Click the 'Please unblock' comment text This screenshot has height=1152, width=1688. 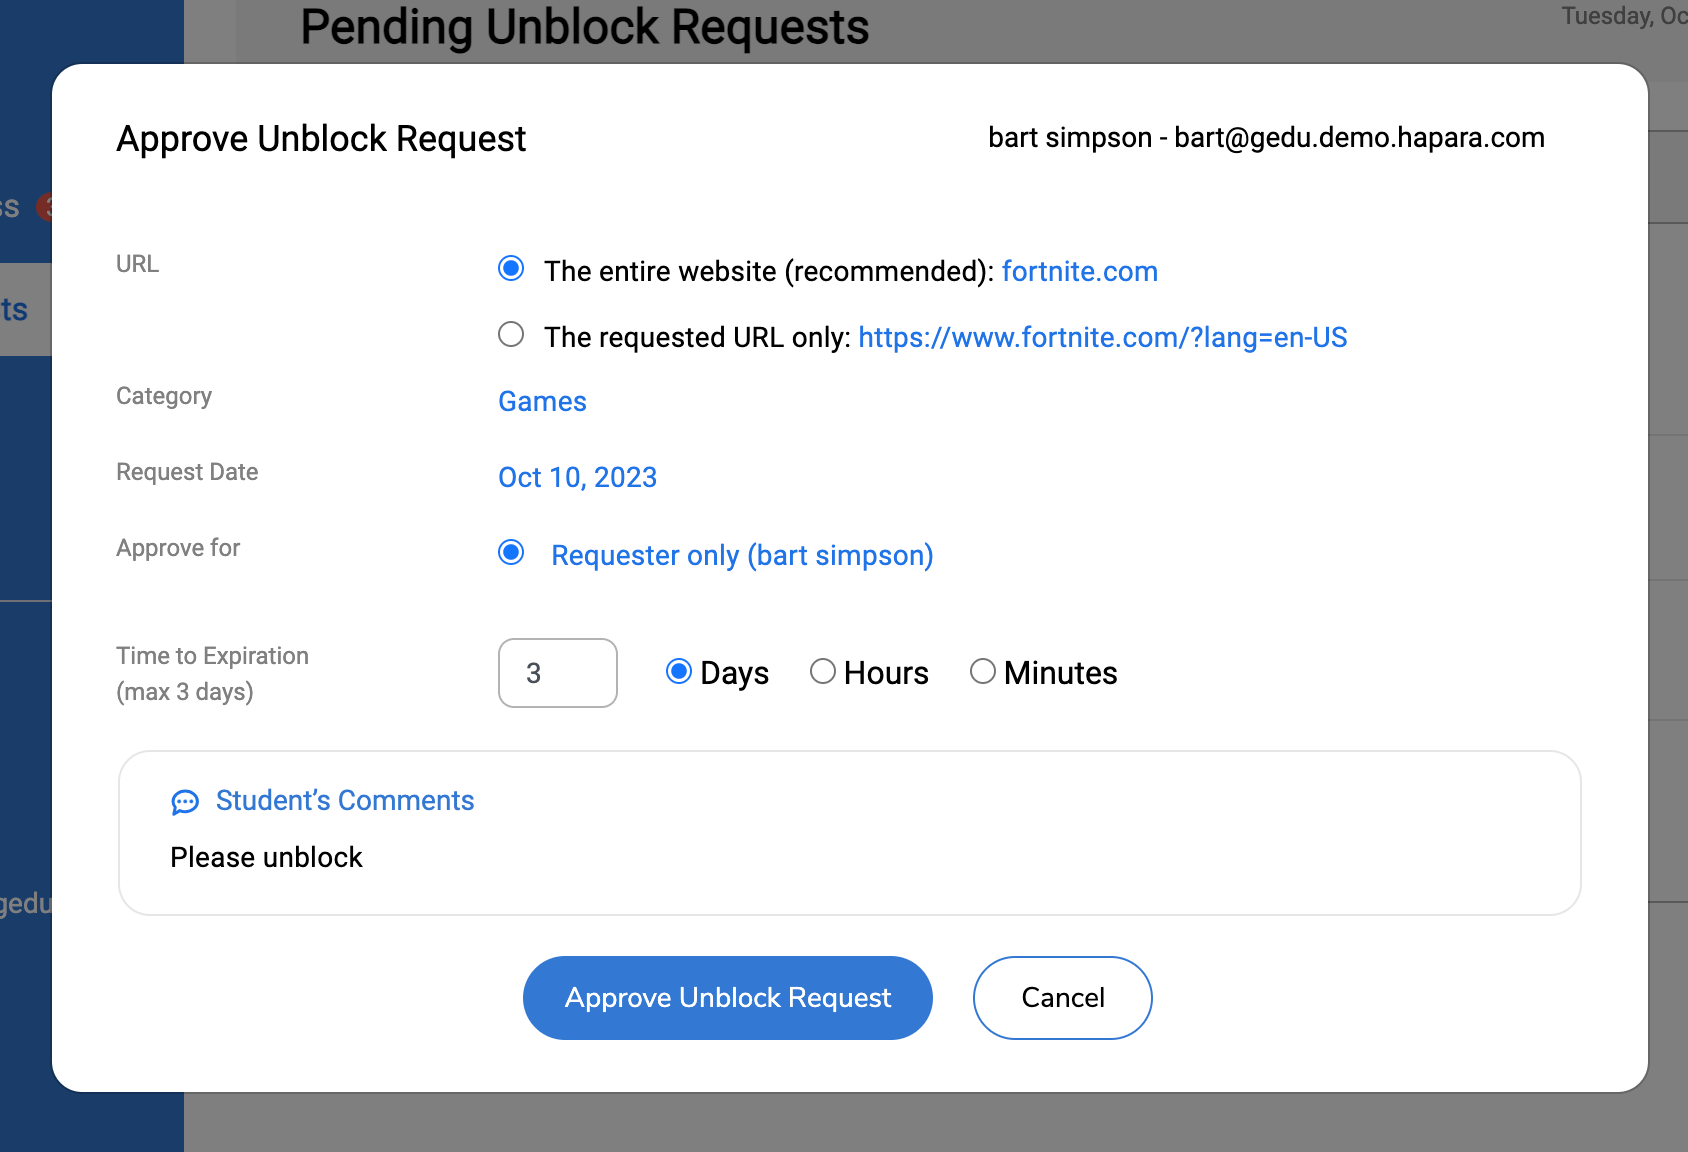(x=266, y=857)
